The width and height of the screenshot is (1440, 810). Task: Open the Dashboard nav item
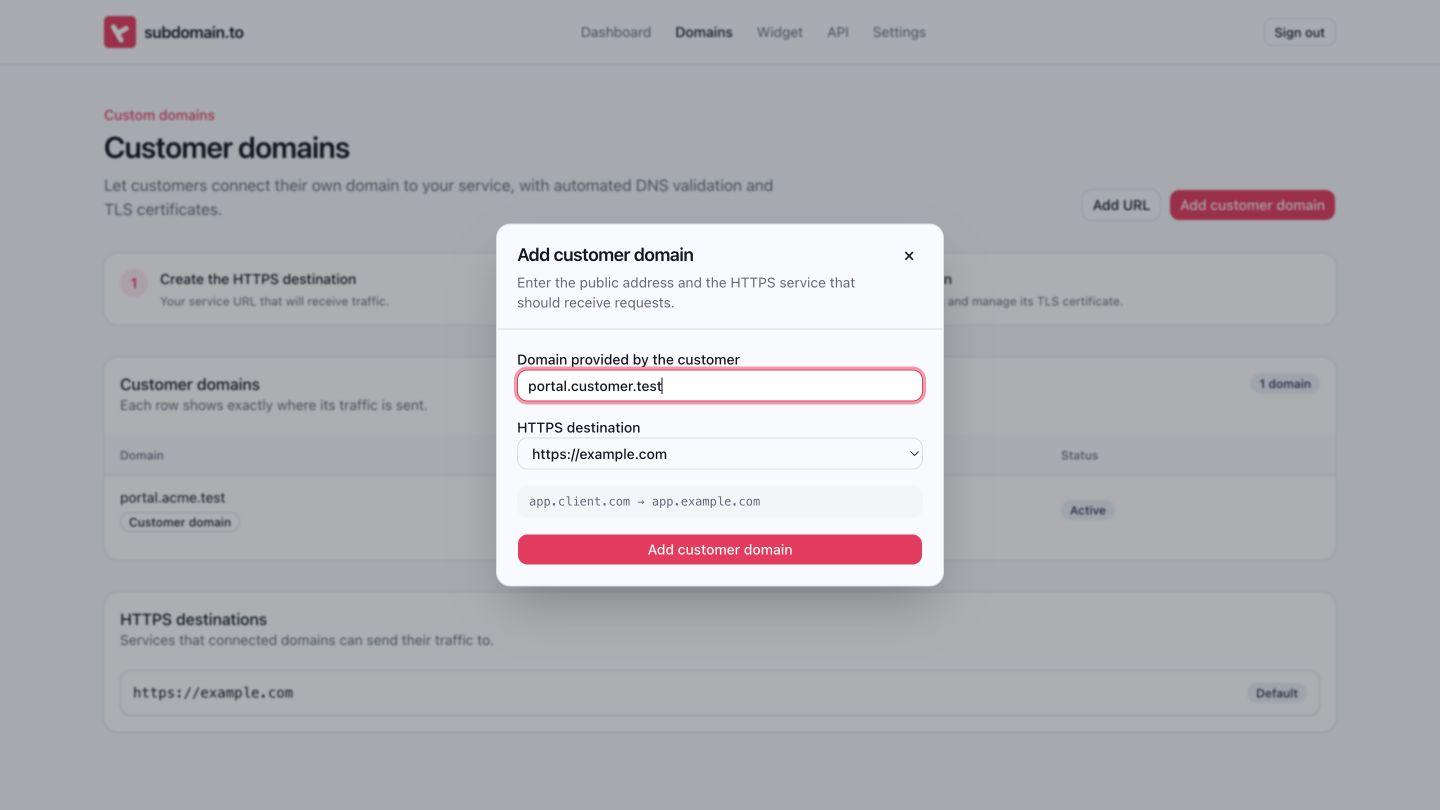click(616, 32)
